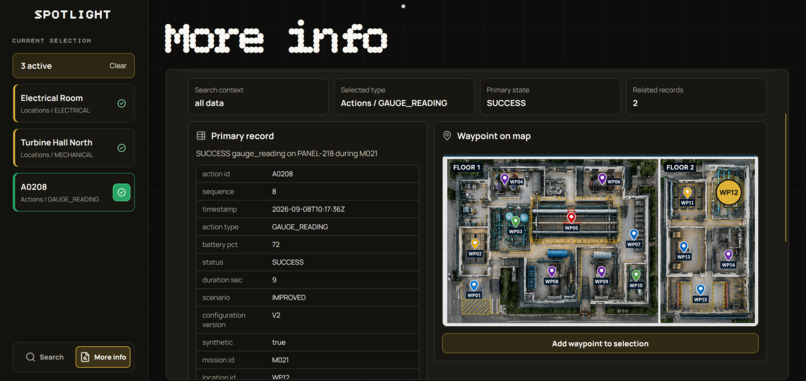This screenshot has height=381, width=806.
Task: Click the red WP05 waypoint pin
Action: click(x=571, y=217)
